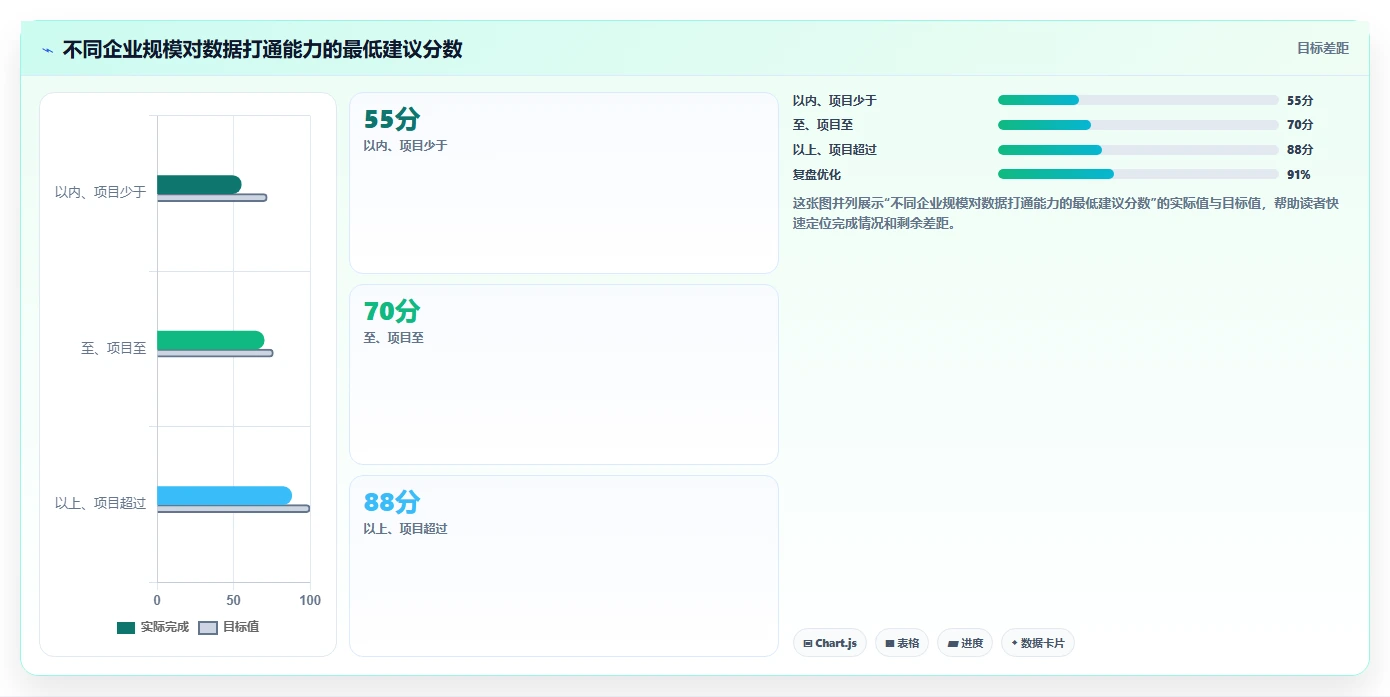
Task: Click the 以上、项目超过 axis label in chart
Action: click(x=100, y=503)
